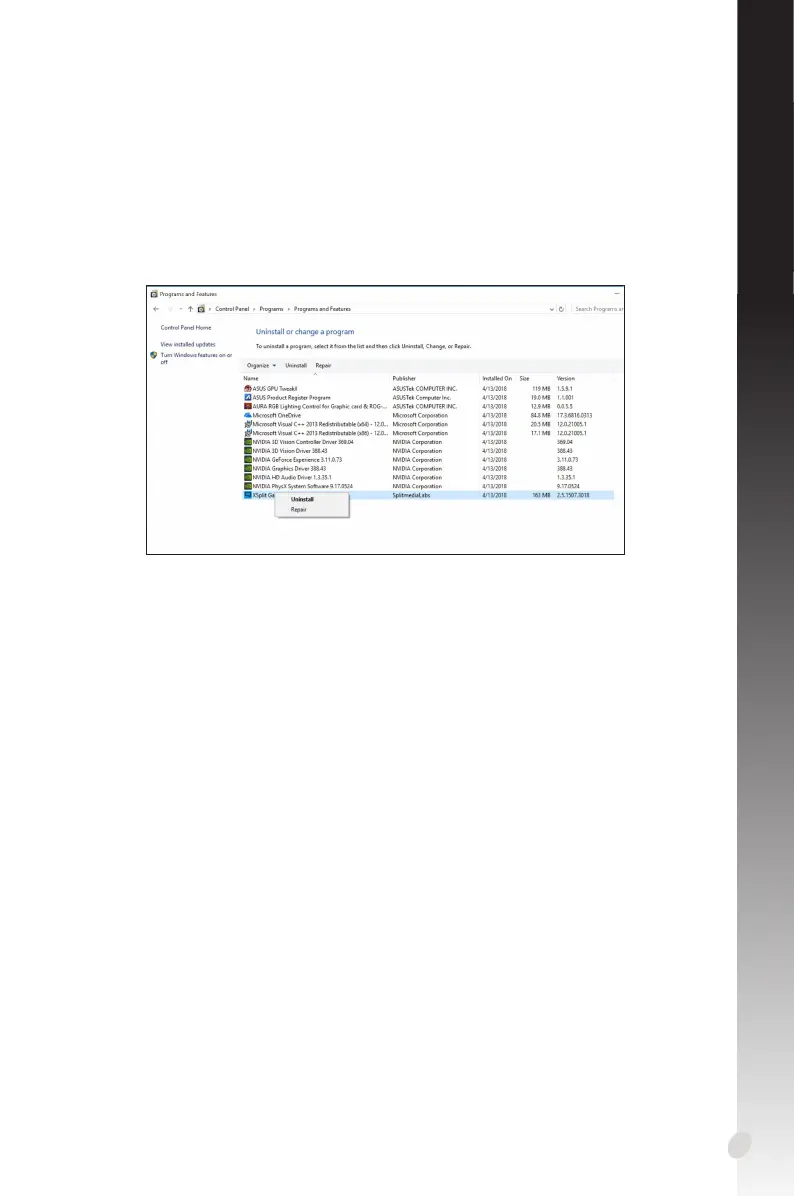Choose Uninstall from the context menu
Screen dimensions: 794x1196
tap(302, 500)
